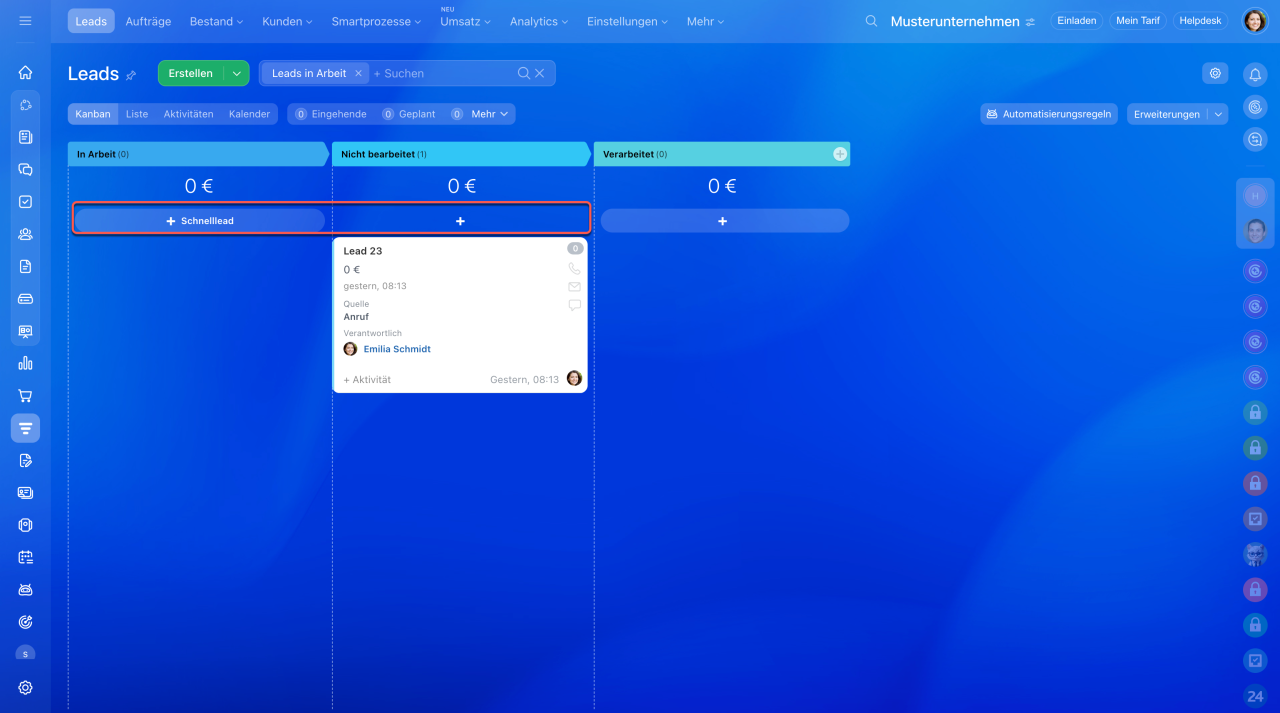Filter by Geplant counter
The image size is (1280, 713).
pyautogui.click(x=409, y=114)
